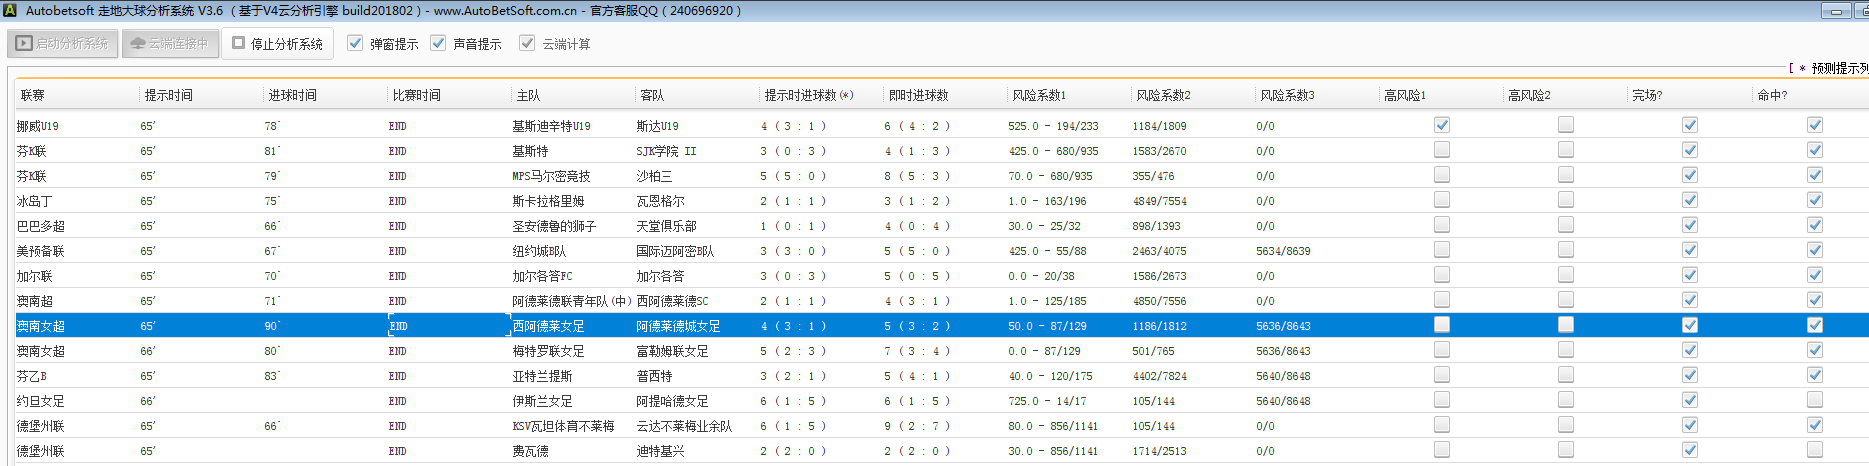The height and width of the screenshot is (466, 1869).
Task: Click the 提示时进球数 (*) column header
Action: 808,95
